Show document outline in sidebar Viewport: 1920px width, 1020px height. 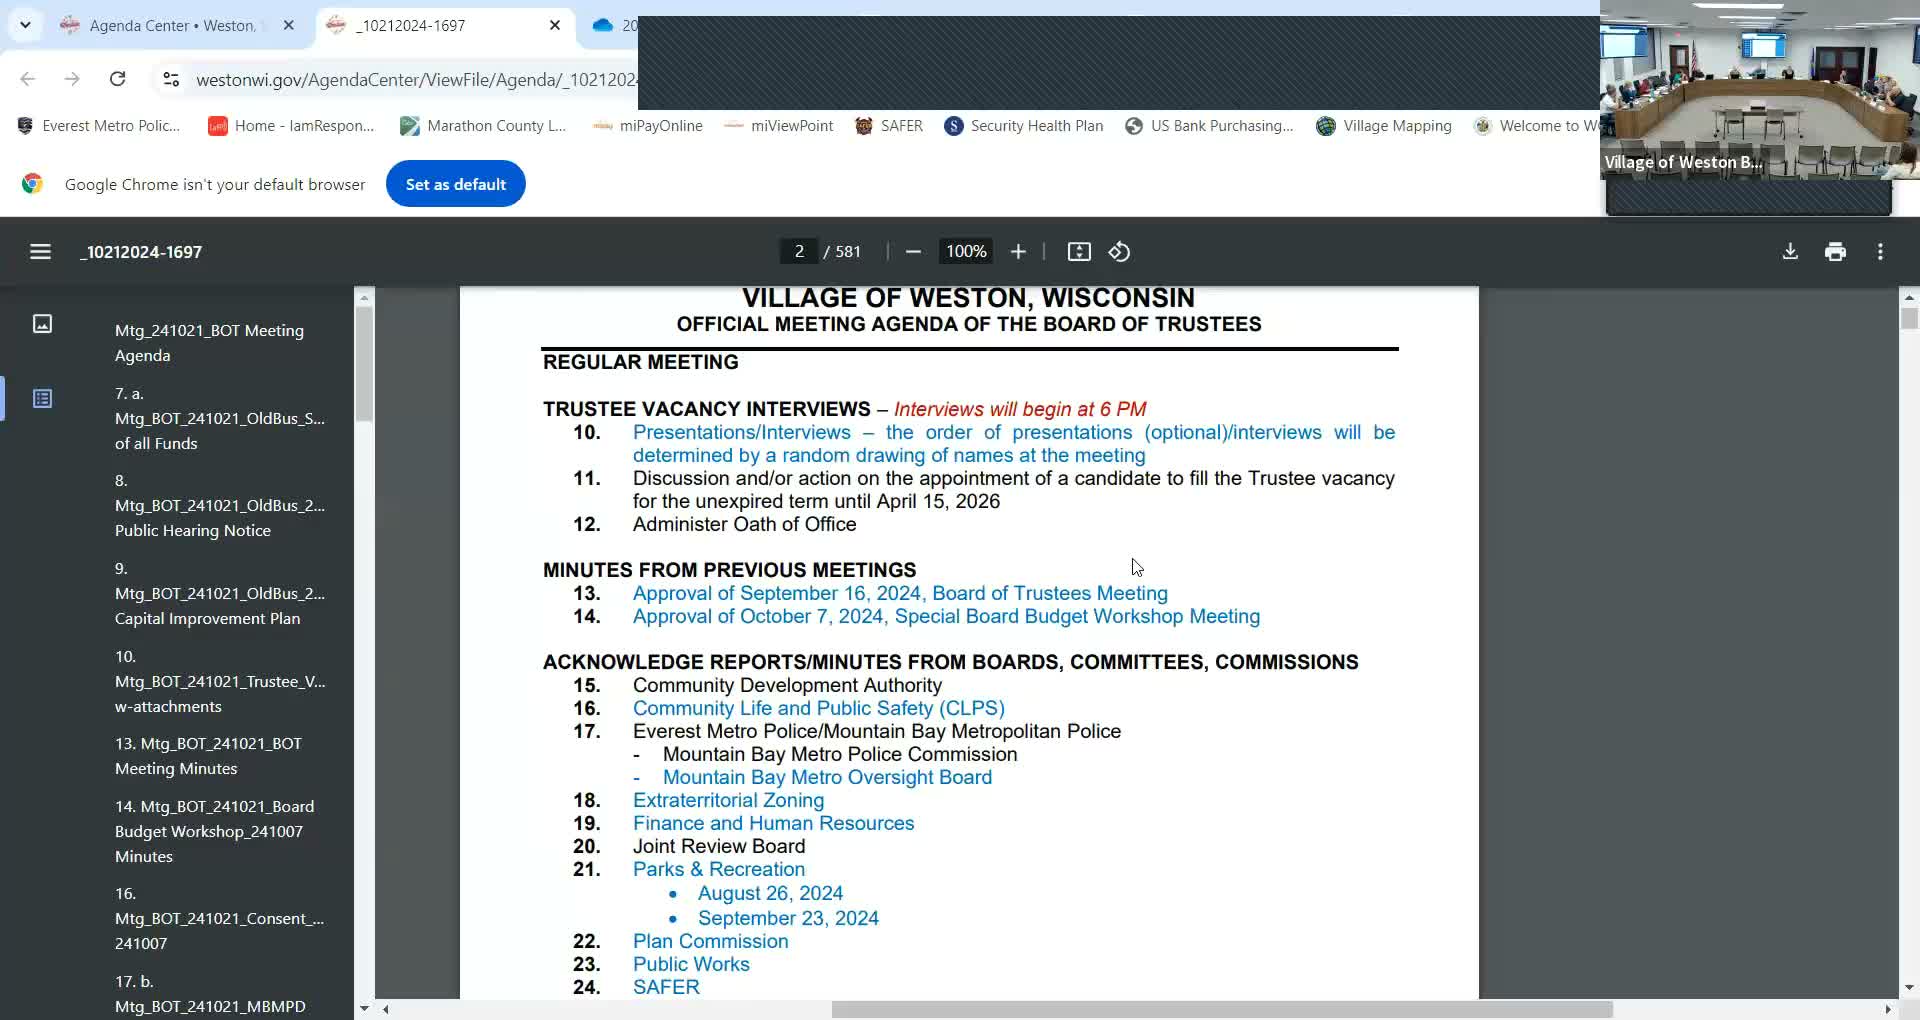42,399
